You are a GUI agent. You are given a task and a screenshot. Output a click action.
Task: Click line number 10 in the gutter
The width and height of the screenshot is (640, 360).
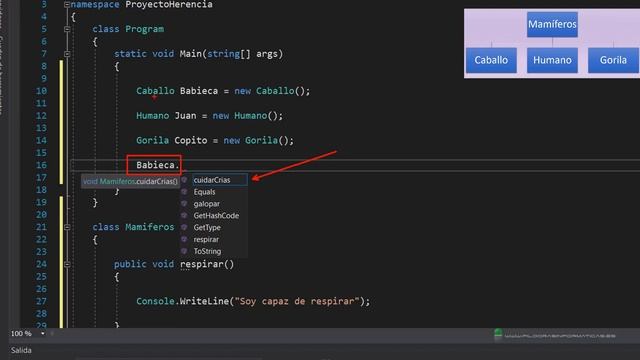pos(41,91)
